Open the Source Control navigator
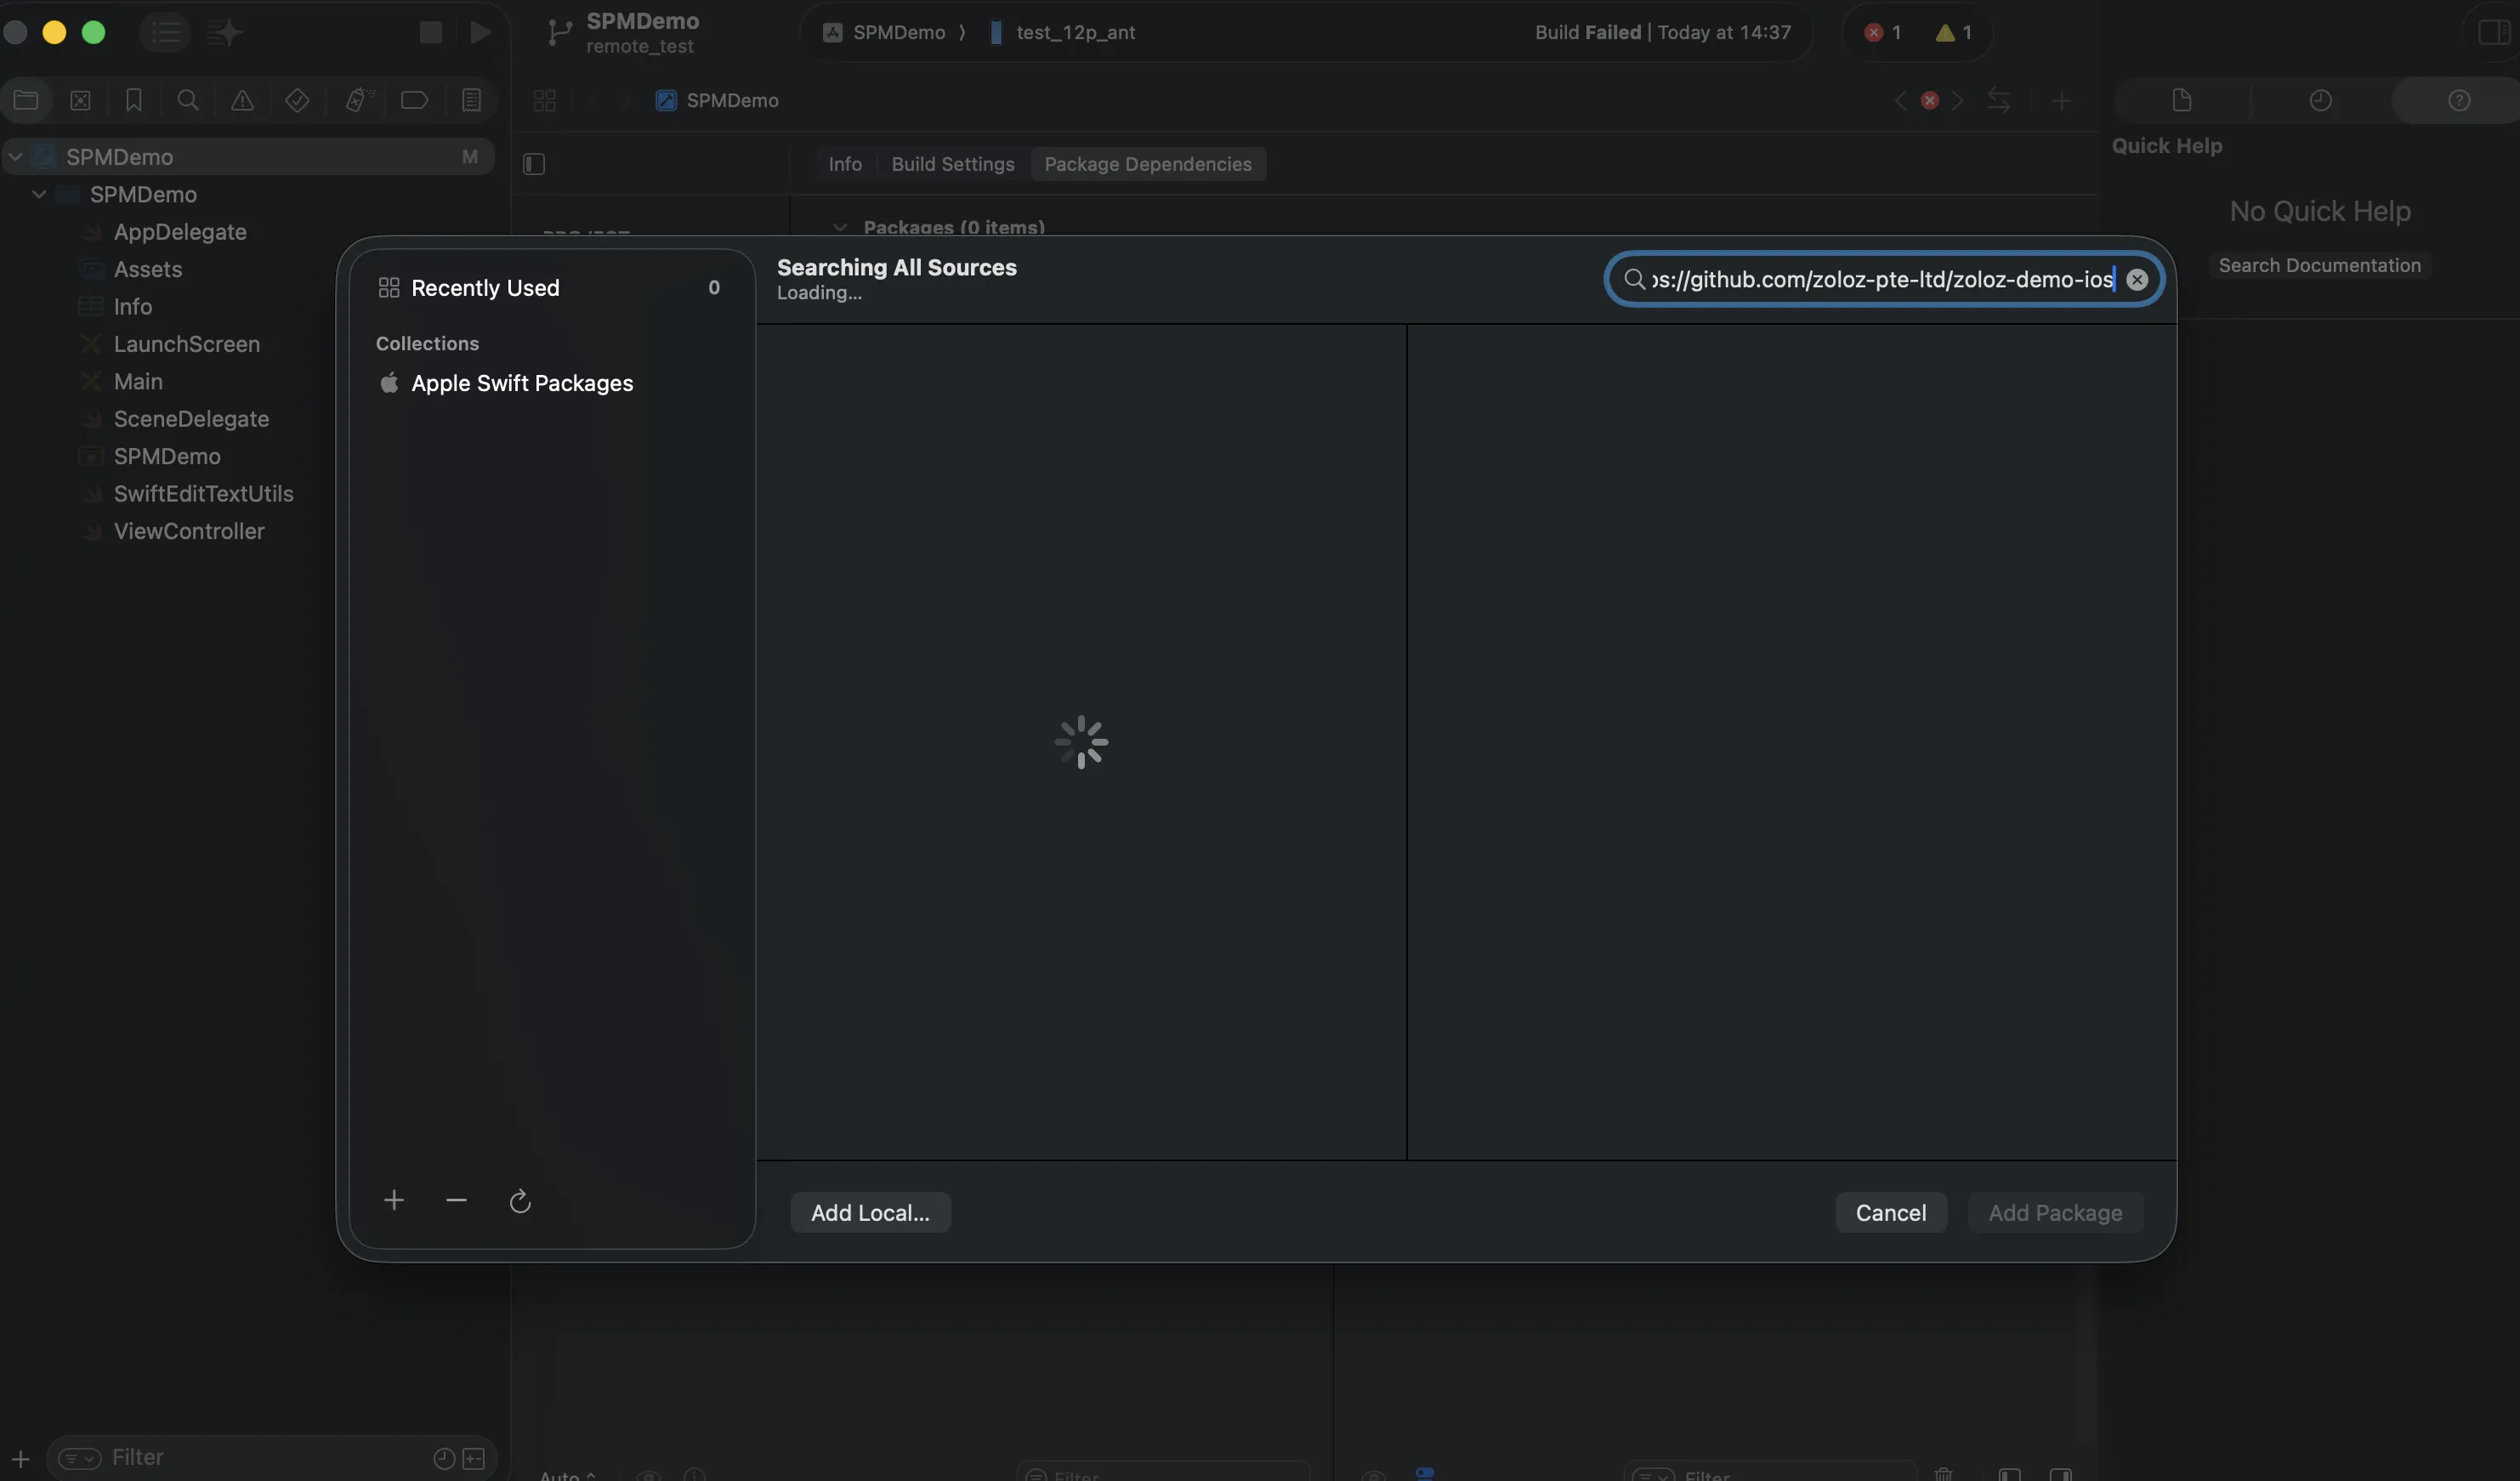 [80, 100]
